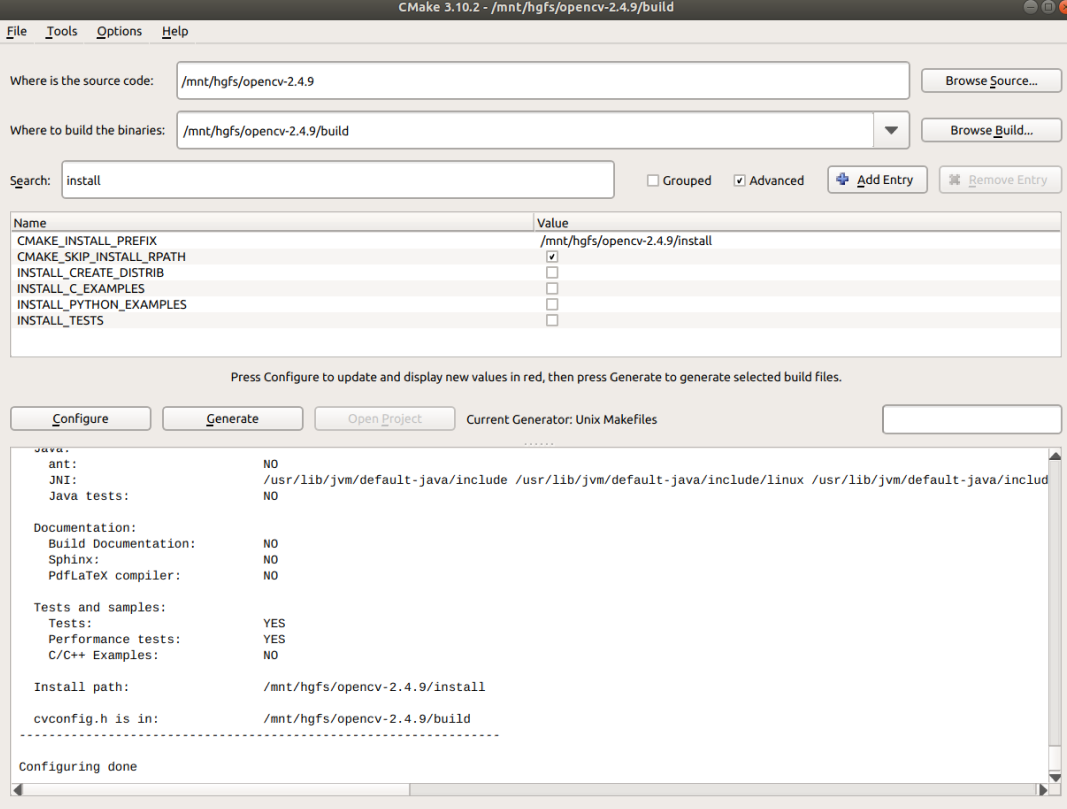
Task: Click the Configuring done log line
Action: 78,767
